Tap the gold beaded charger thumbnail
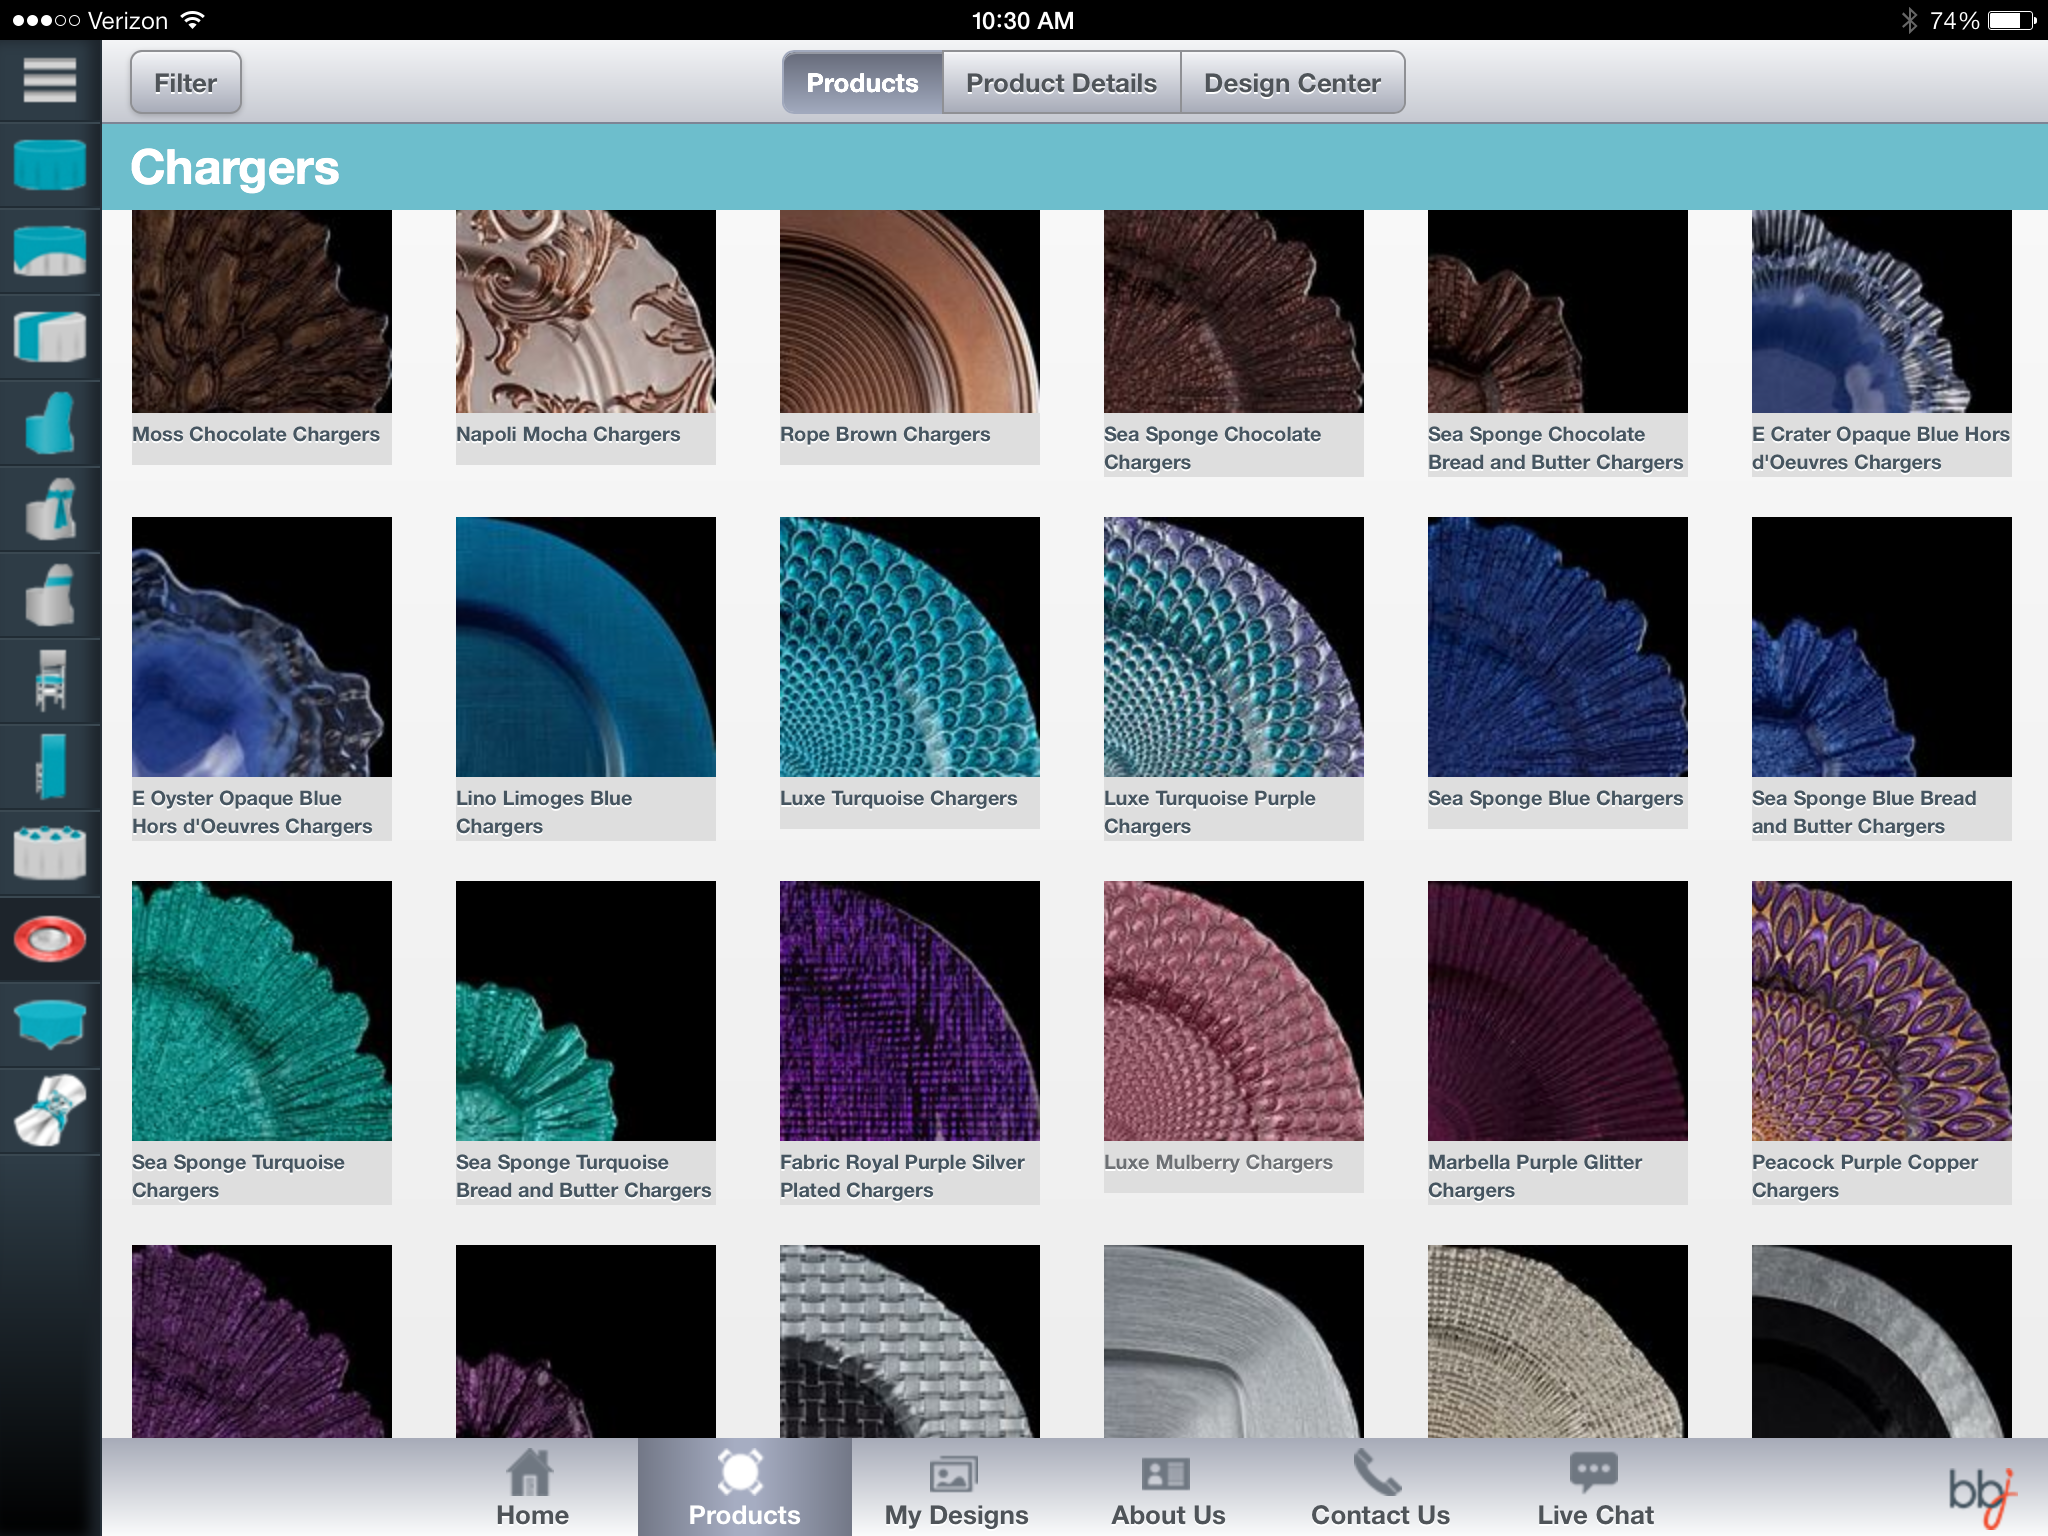This screenshot has height=1536, width=2048. 1558,1341
